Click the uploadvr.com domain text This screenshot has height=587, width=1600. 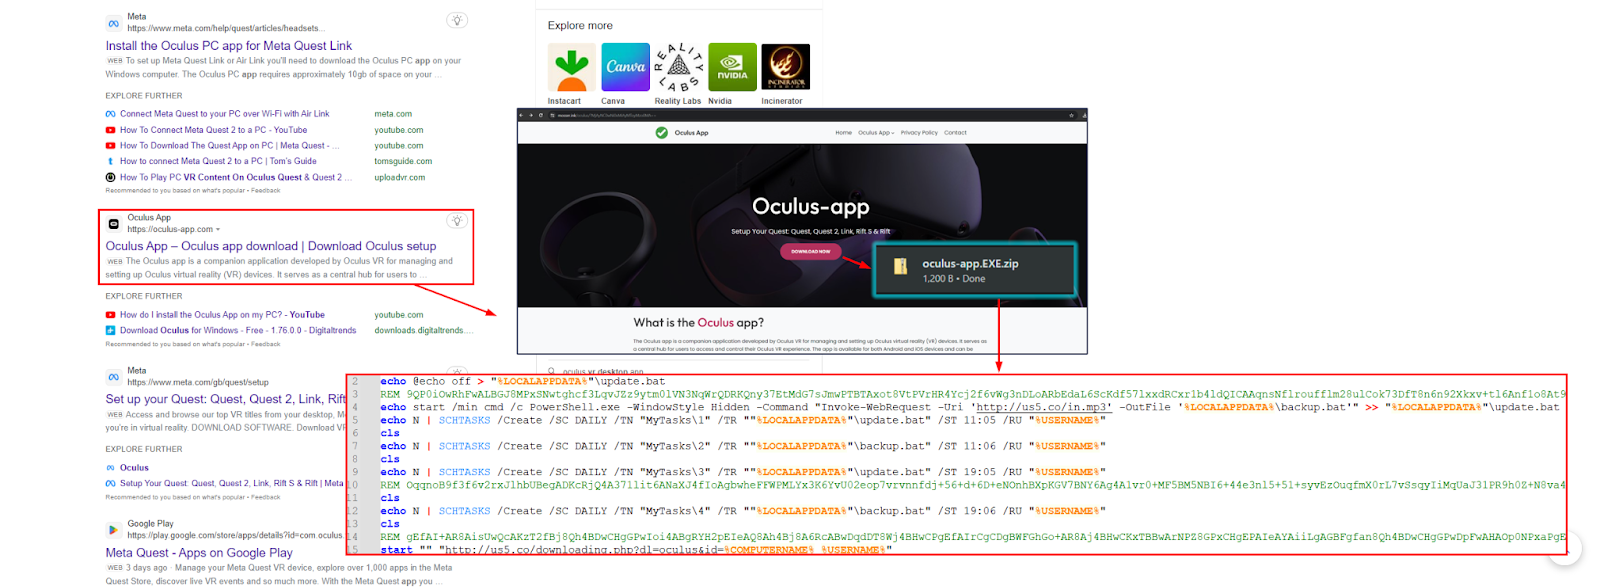click(x=399, y=178)
